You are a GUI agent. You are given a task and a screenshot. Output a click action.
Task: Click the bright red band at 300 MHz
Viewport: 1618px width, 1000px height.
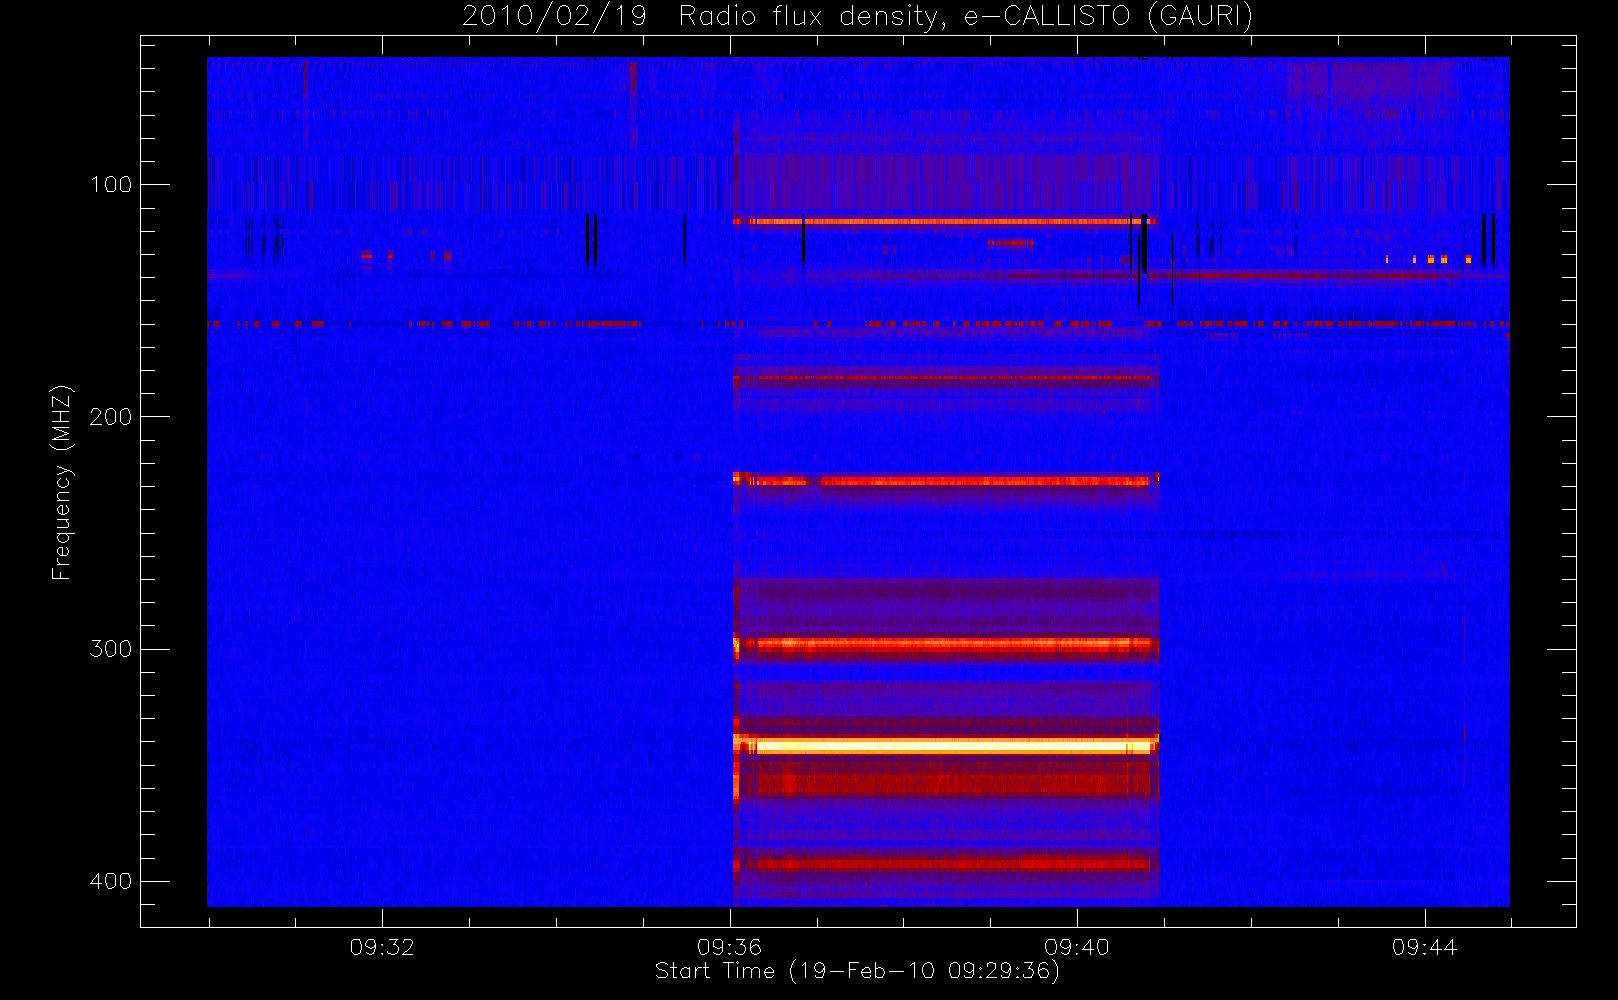(x=946, y=645)
